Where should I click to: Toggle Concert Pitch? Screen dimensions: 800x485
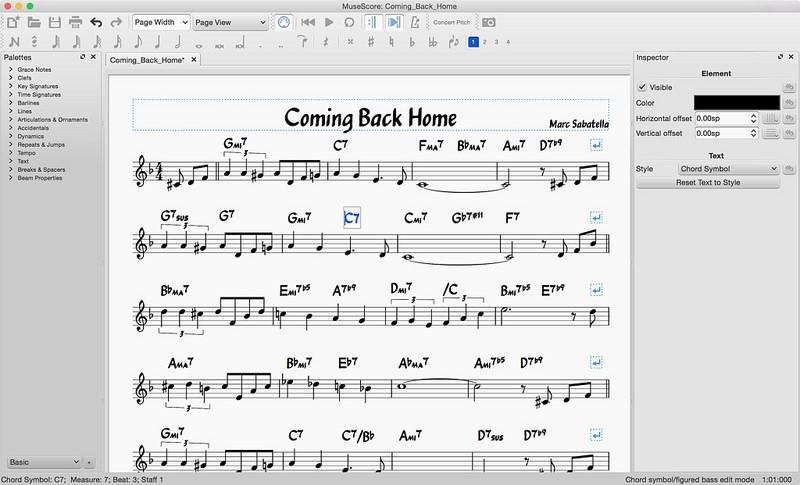coord(451,22)
